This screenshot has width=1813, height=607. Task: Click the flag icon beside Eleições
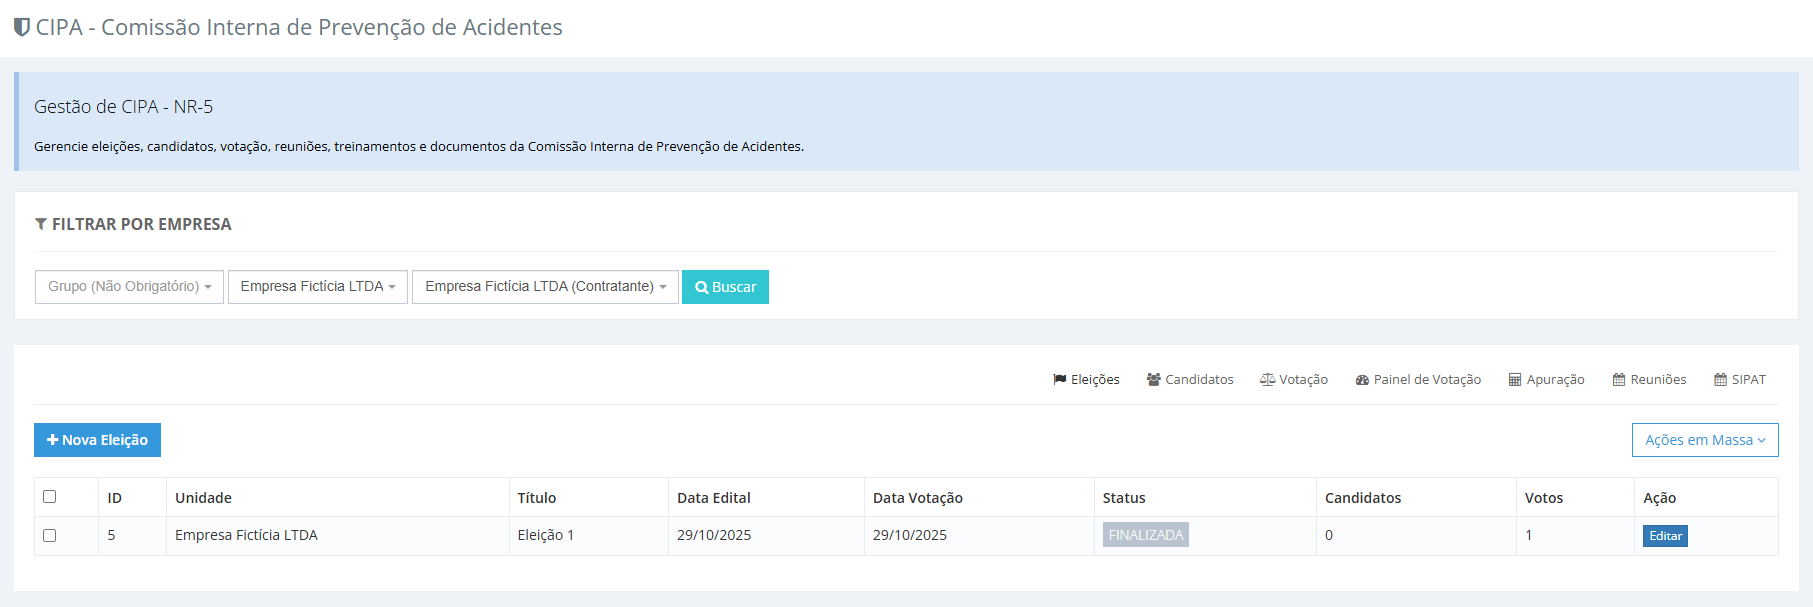(1059, 380)
